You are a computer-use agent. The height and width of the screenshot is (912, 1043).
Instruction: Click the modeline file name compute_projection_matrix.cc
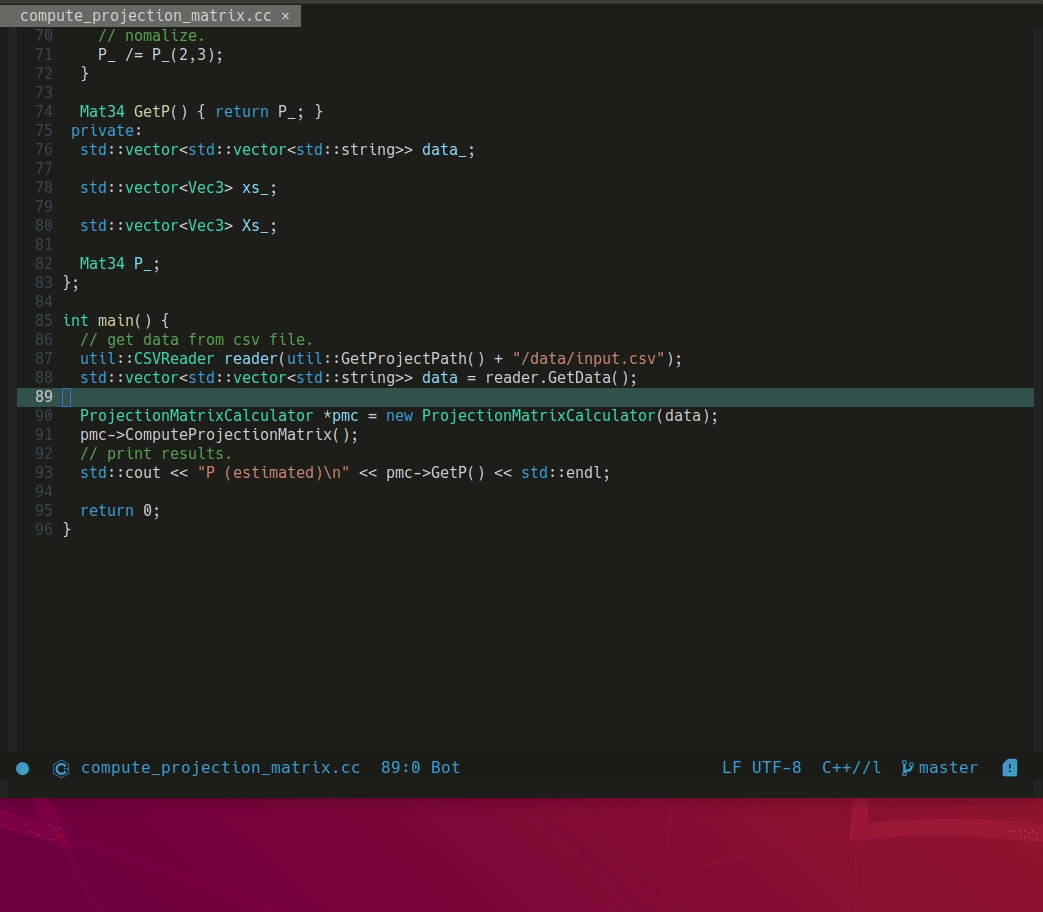tap(220, 768)
